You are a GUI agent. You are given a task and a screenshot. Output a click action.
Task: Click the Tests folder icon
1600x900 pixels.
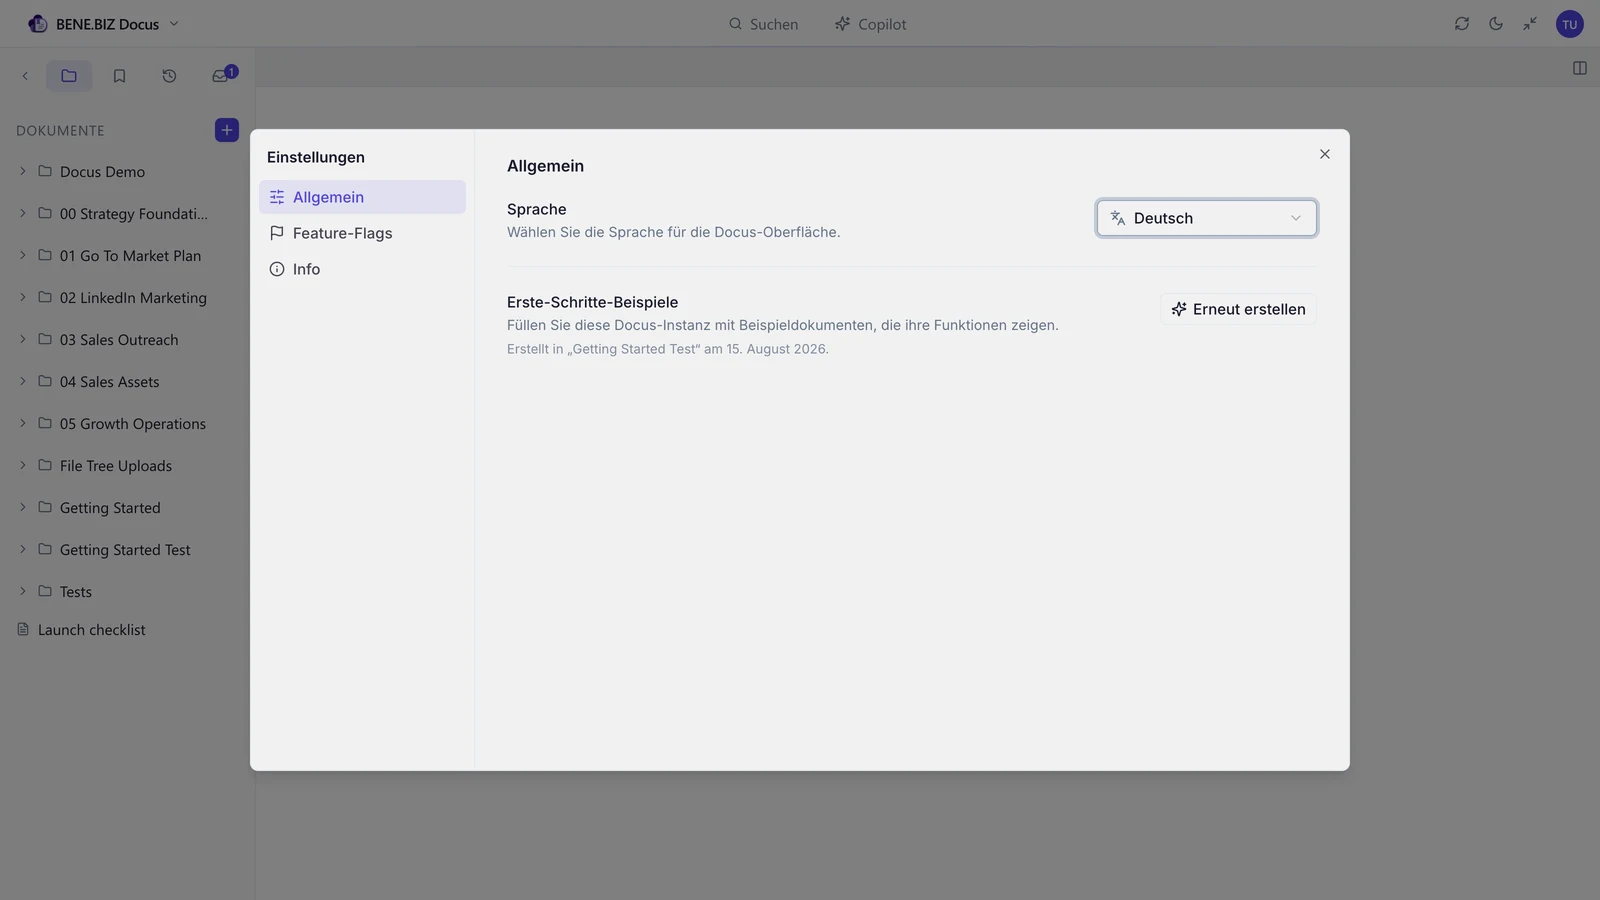[45, 591]
